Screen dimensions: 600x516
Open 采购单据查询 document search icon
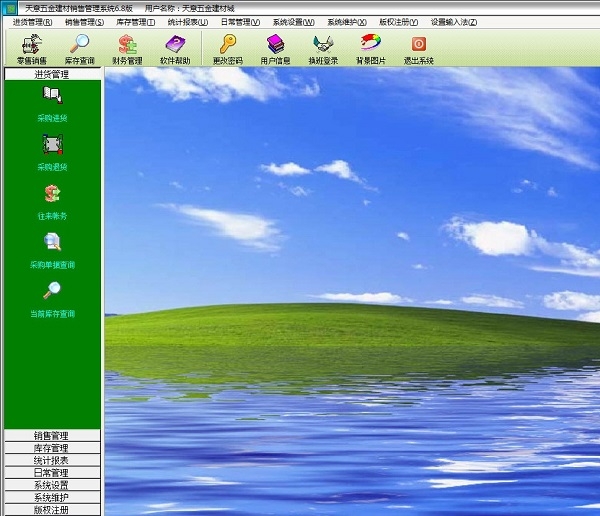pos(52,242)
